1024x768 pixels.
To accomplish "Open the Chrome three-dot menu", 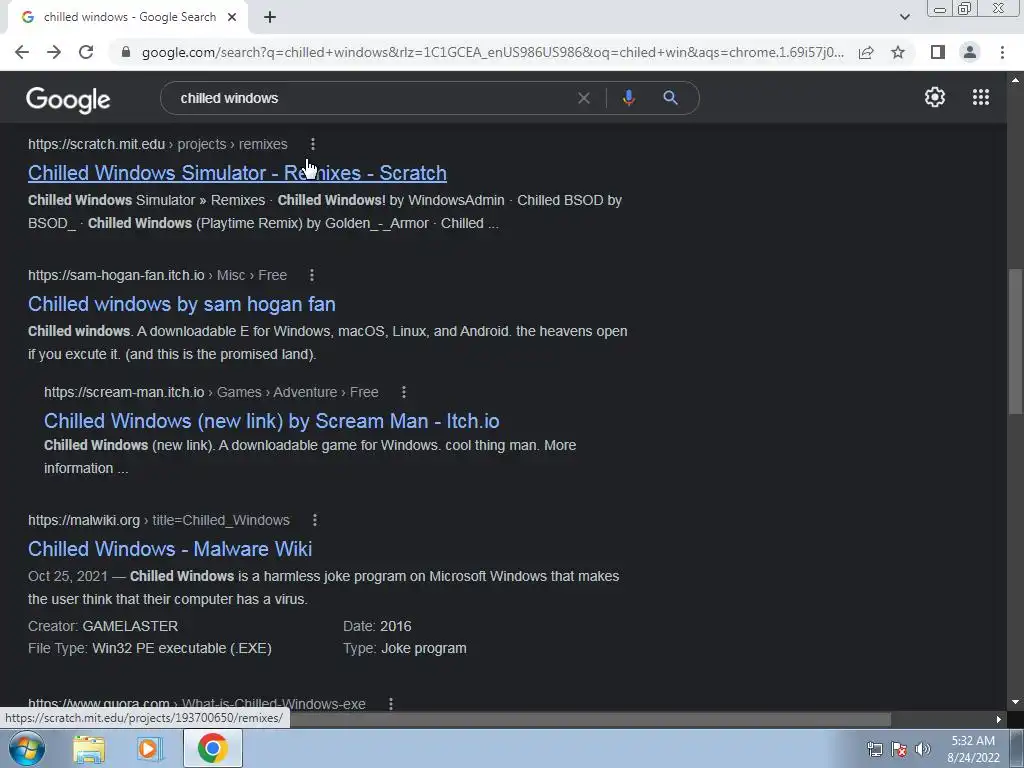I will [1002, 52].
